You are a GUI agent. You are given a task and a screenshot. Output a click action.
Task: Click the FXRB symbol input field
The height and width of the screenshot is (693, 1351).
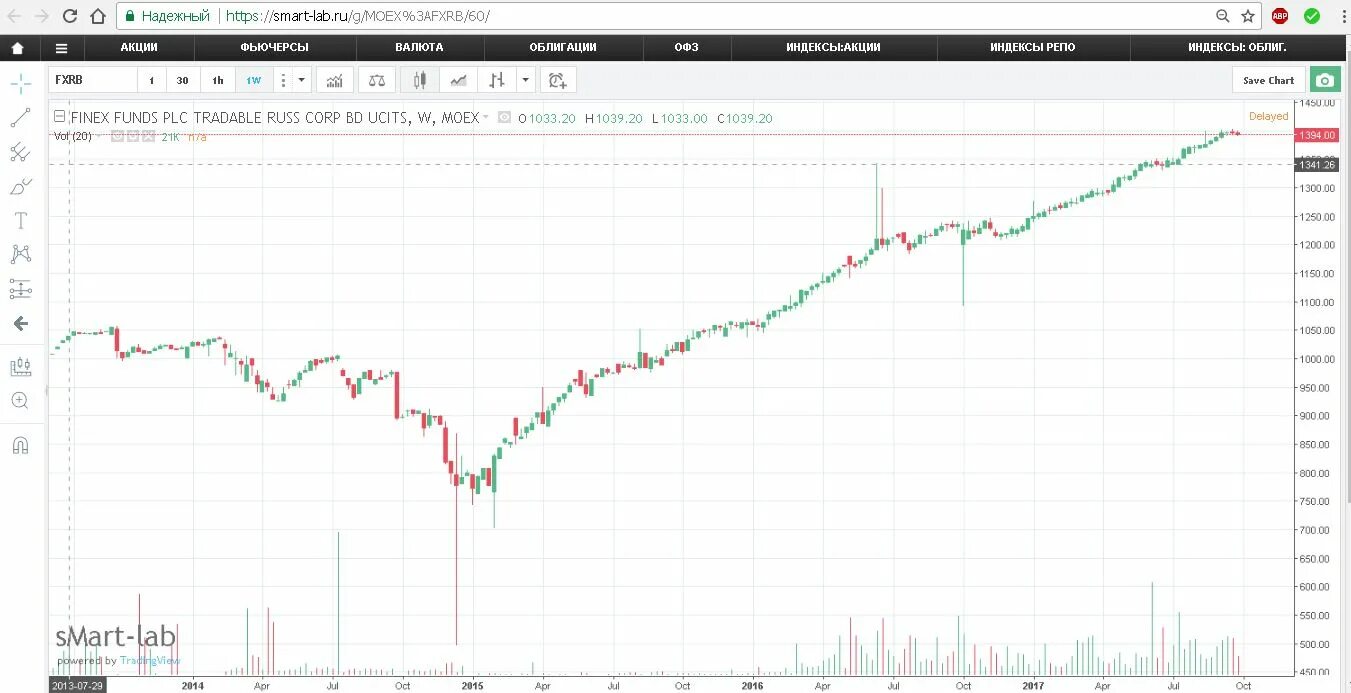92,80
